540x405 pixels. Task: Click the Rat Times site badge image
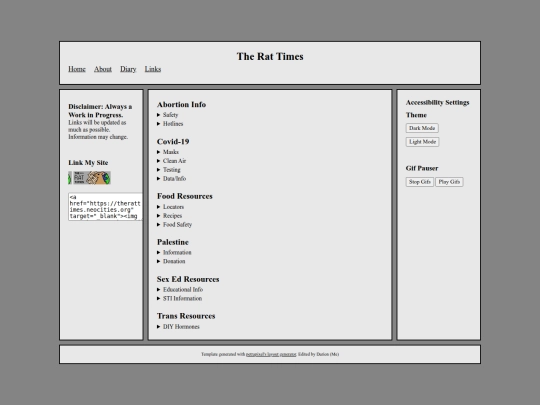point(90,178)
